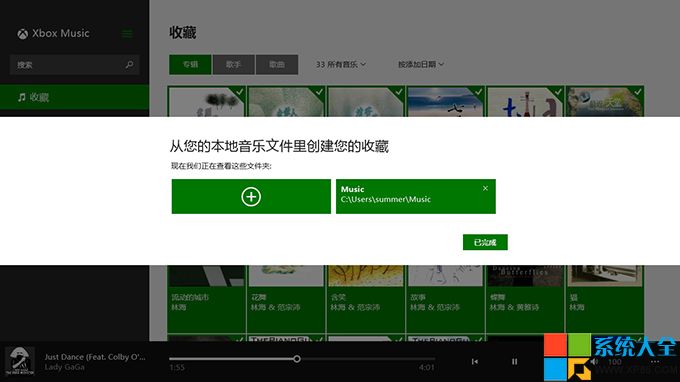Switch to the 歌曲 songs tab

pyautogui.click(x=277, y=65)
